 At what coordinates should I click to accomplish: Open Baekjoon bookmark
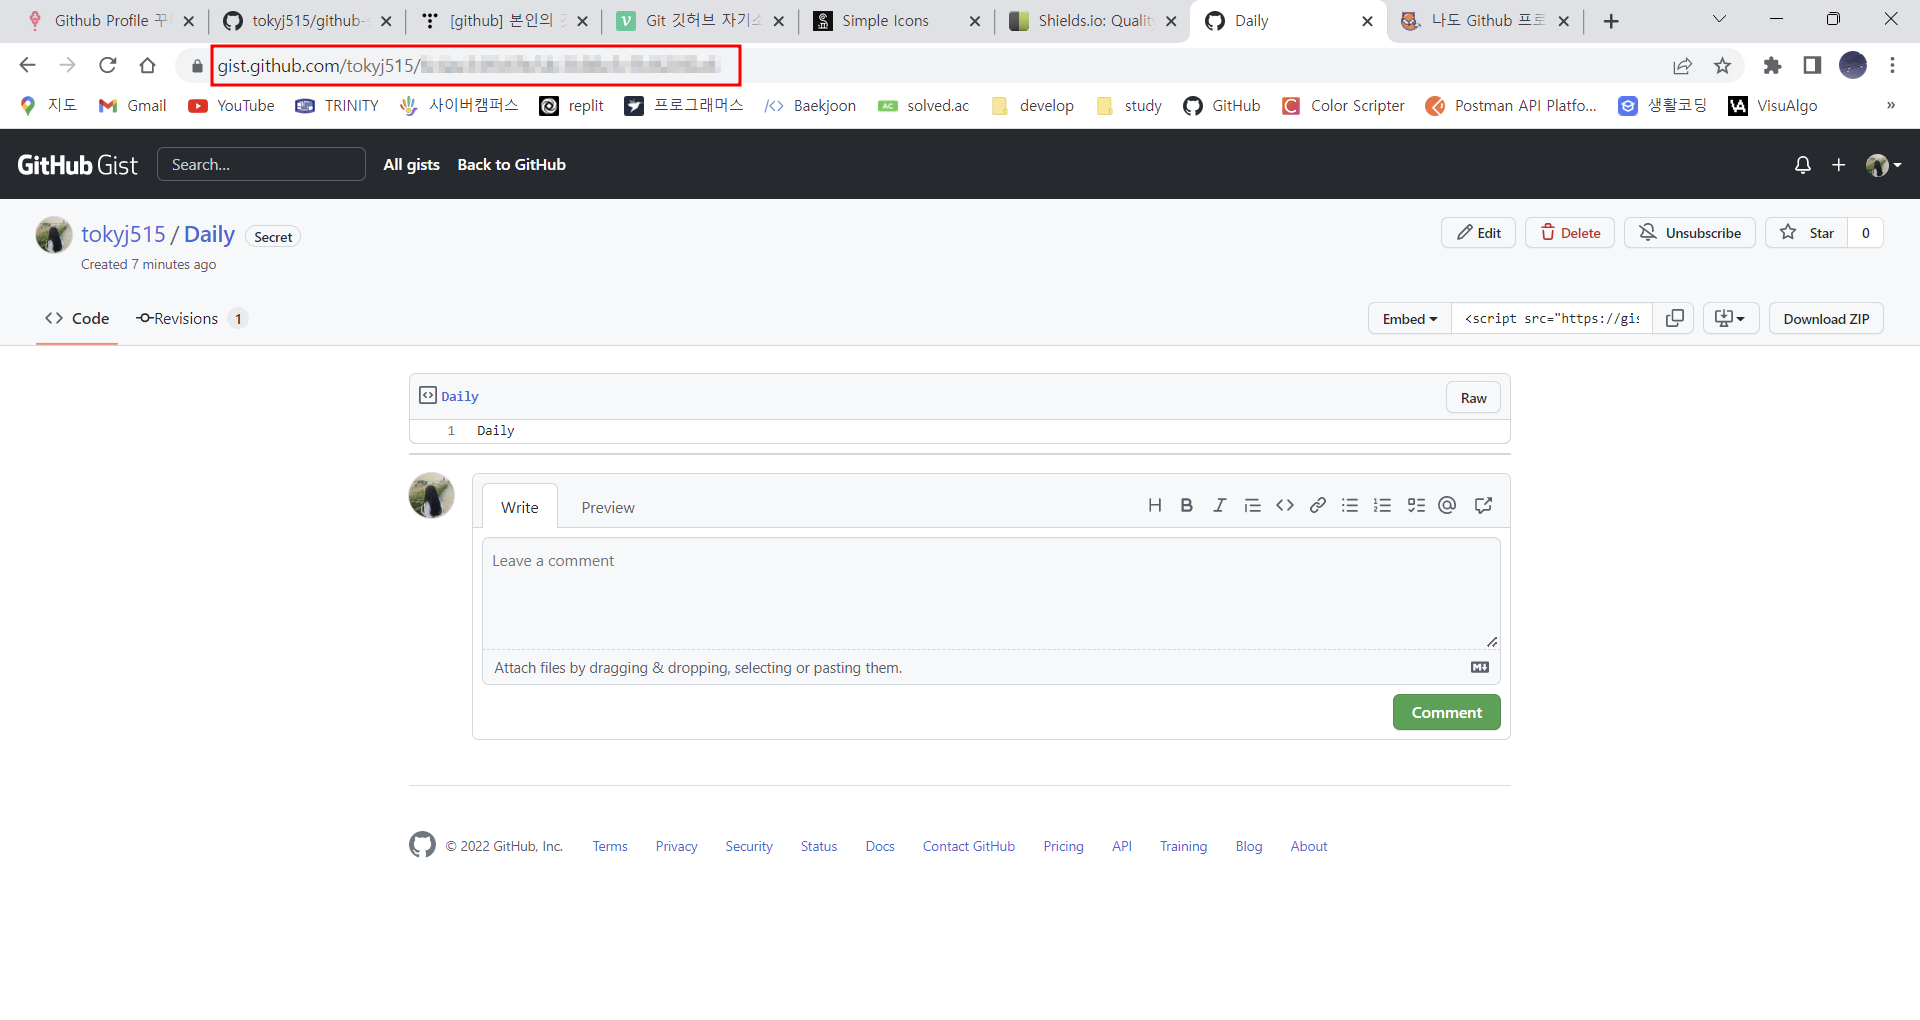click(810, 105)
